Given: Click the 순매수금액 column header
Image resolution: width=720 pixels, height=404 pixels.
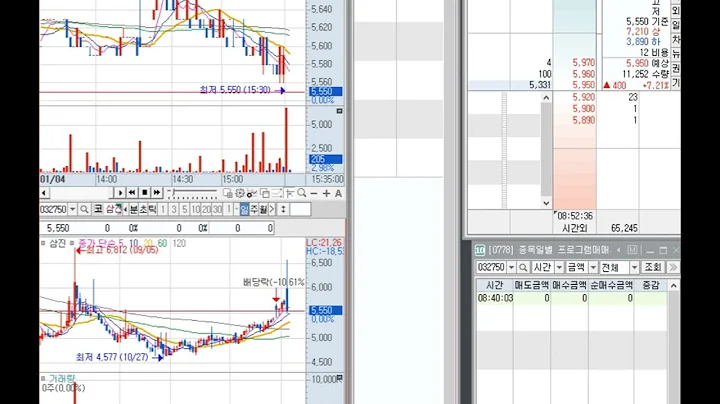Looking at the screenshot, I should pos(612,285).
